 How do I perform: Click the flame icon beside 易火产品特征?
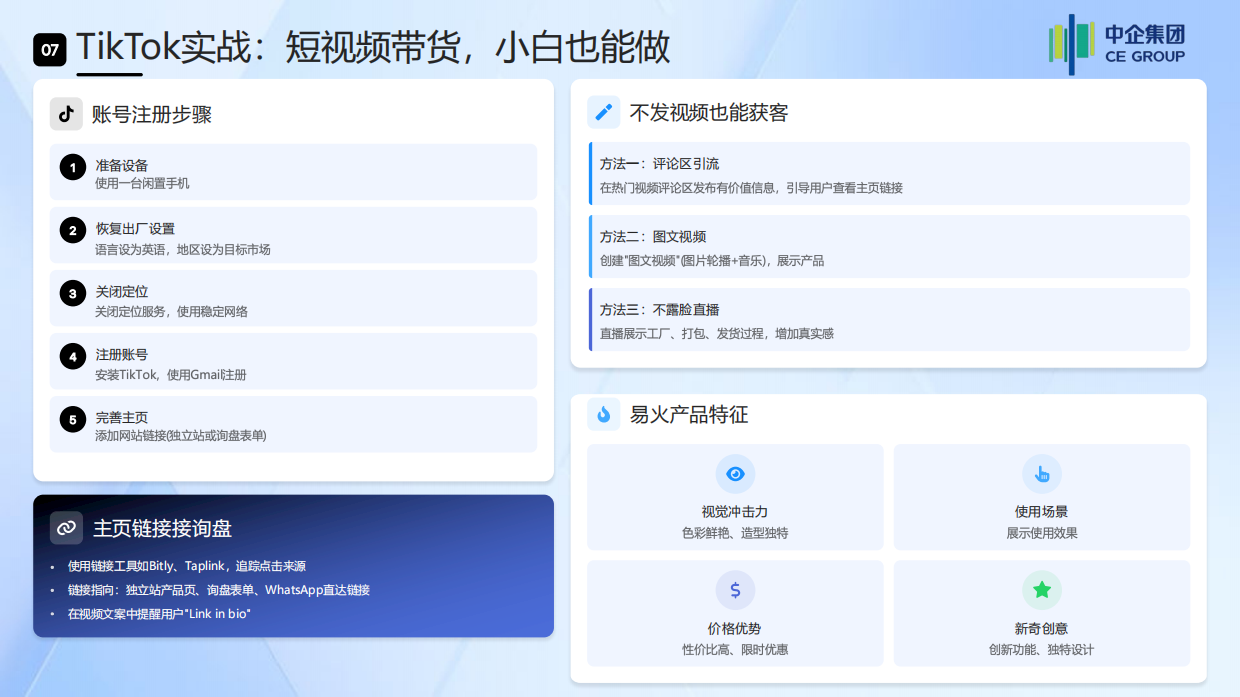[x=602, y=413]
